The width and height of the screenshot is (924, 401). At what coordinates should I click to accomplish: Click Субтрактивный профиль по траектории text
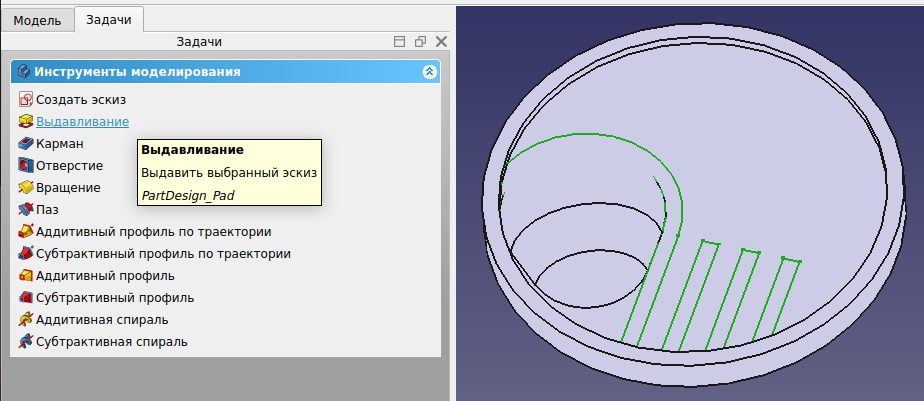163,254
